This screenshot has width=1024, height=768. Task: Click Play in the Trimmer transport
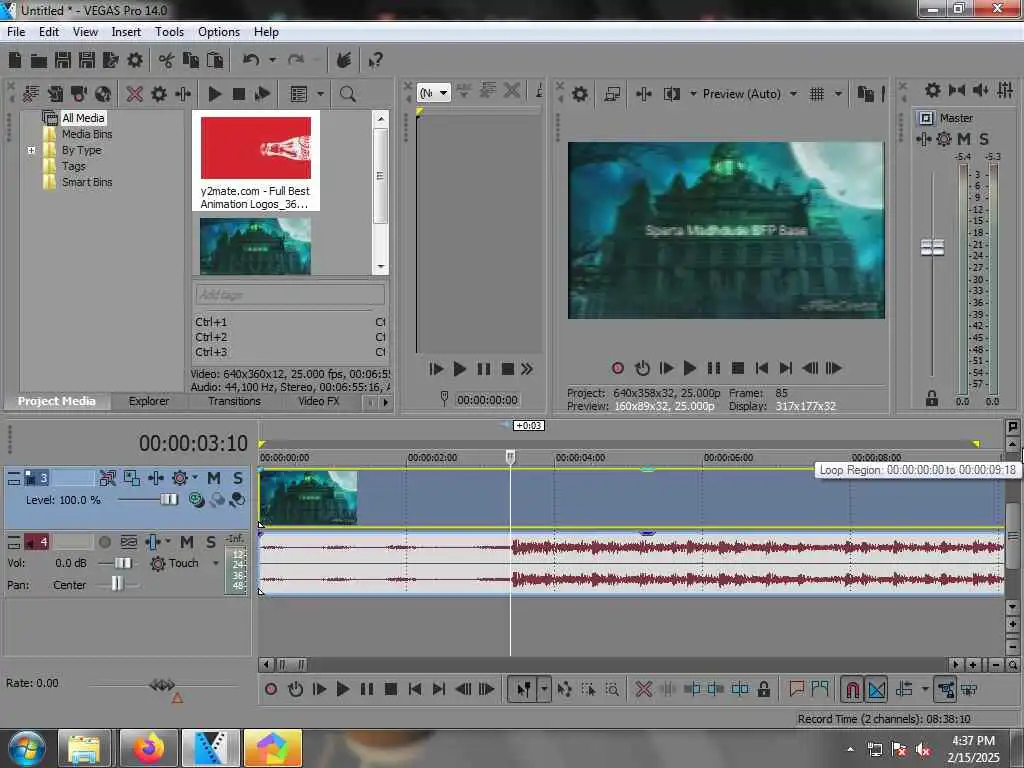click(459, 370)
